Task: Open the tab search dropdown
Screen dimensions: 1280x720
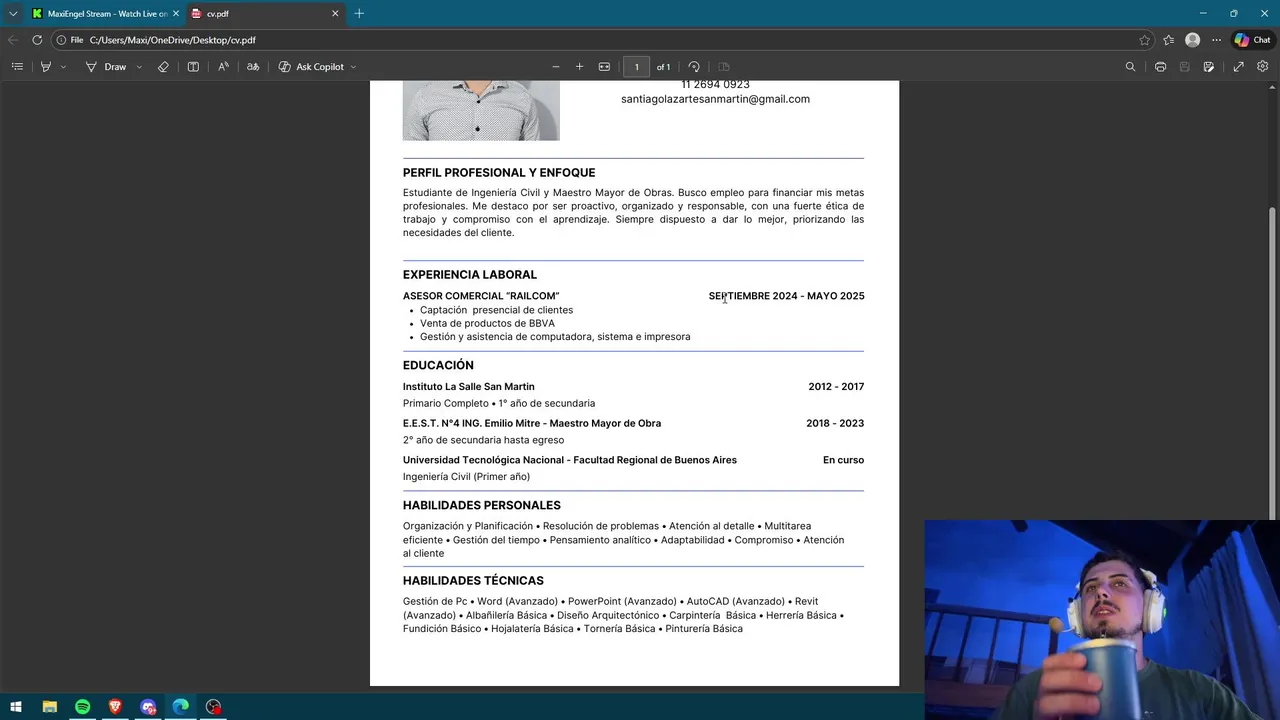Action: click(x=13, y=14)
